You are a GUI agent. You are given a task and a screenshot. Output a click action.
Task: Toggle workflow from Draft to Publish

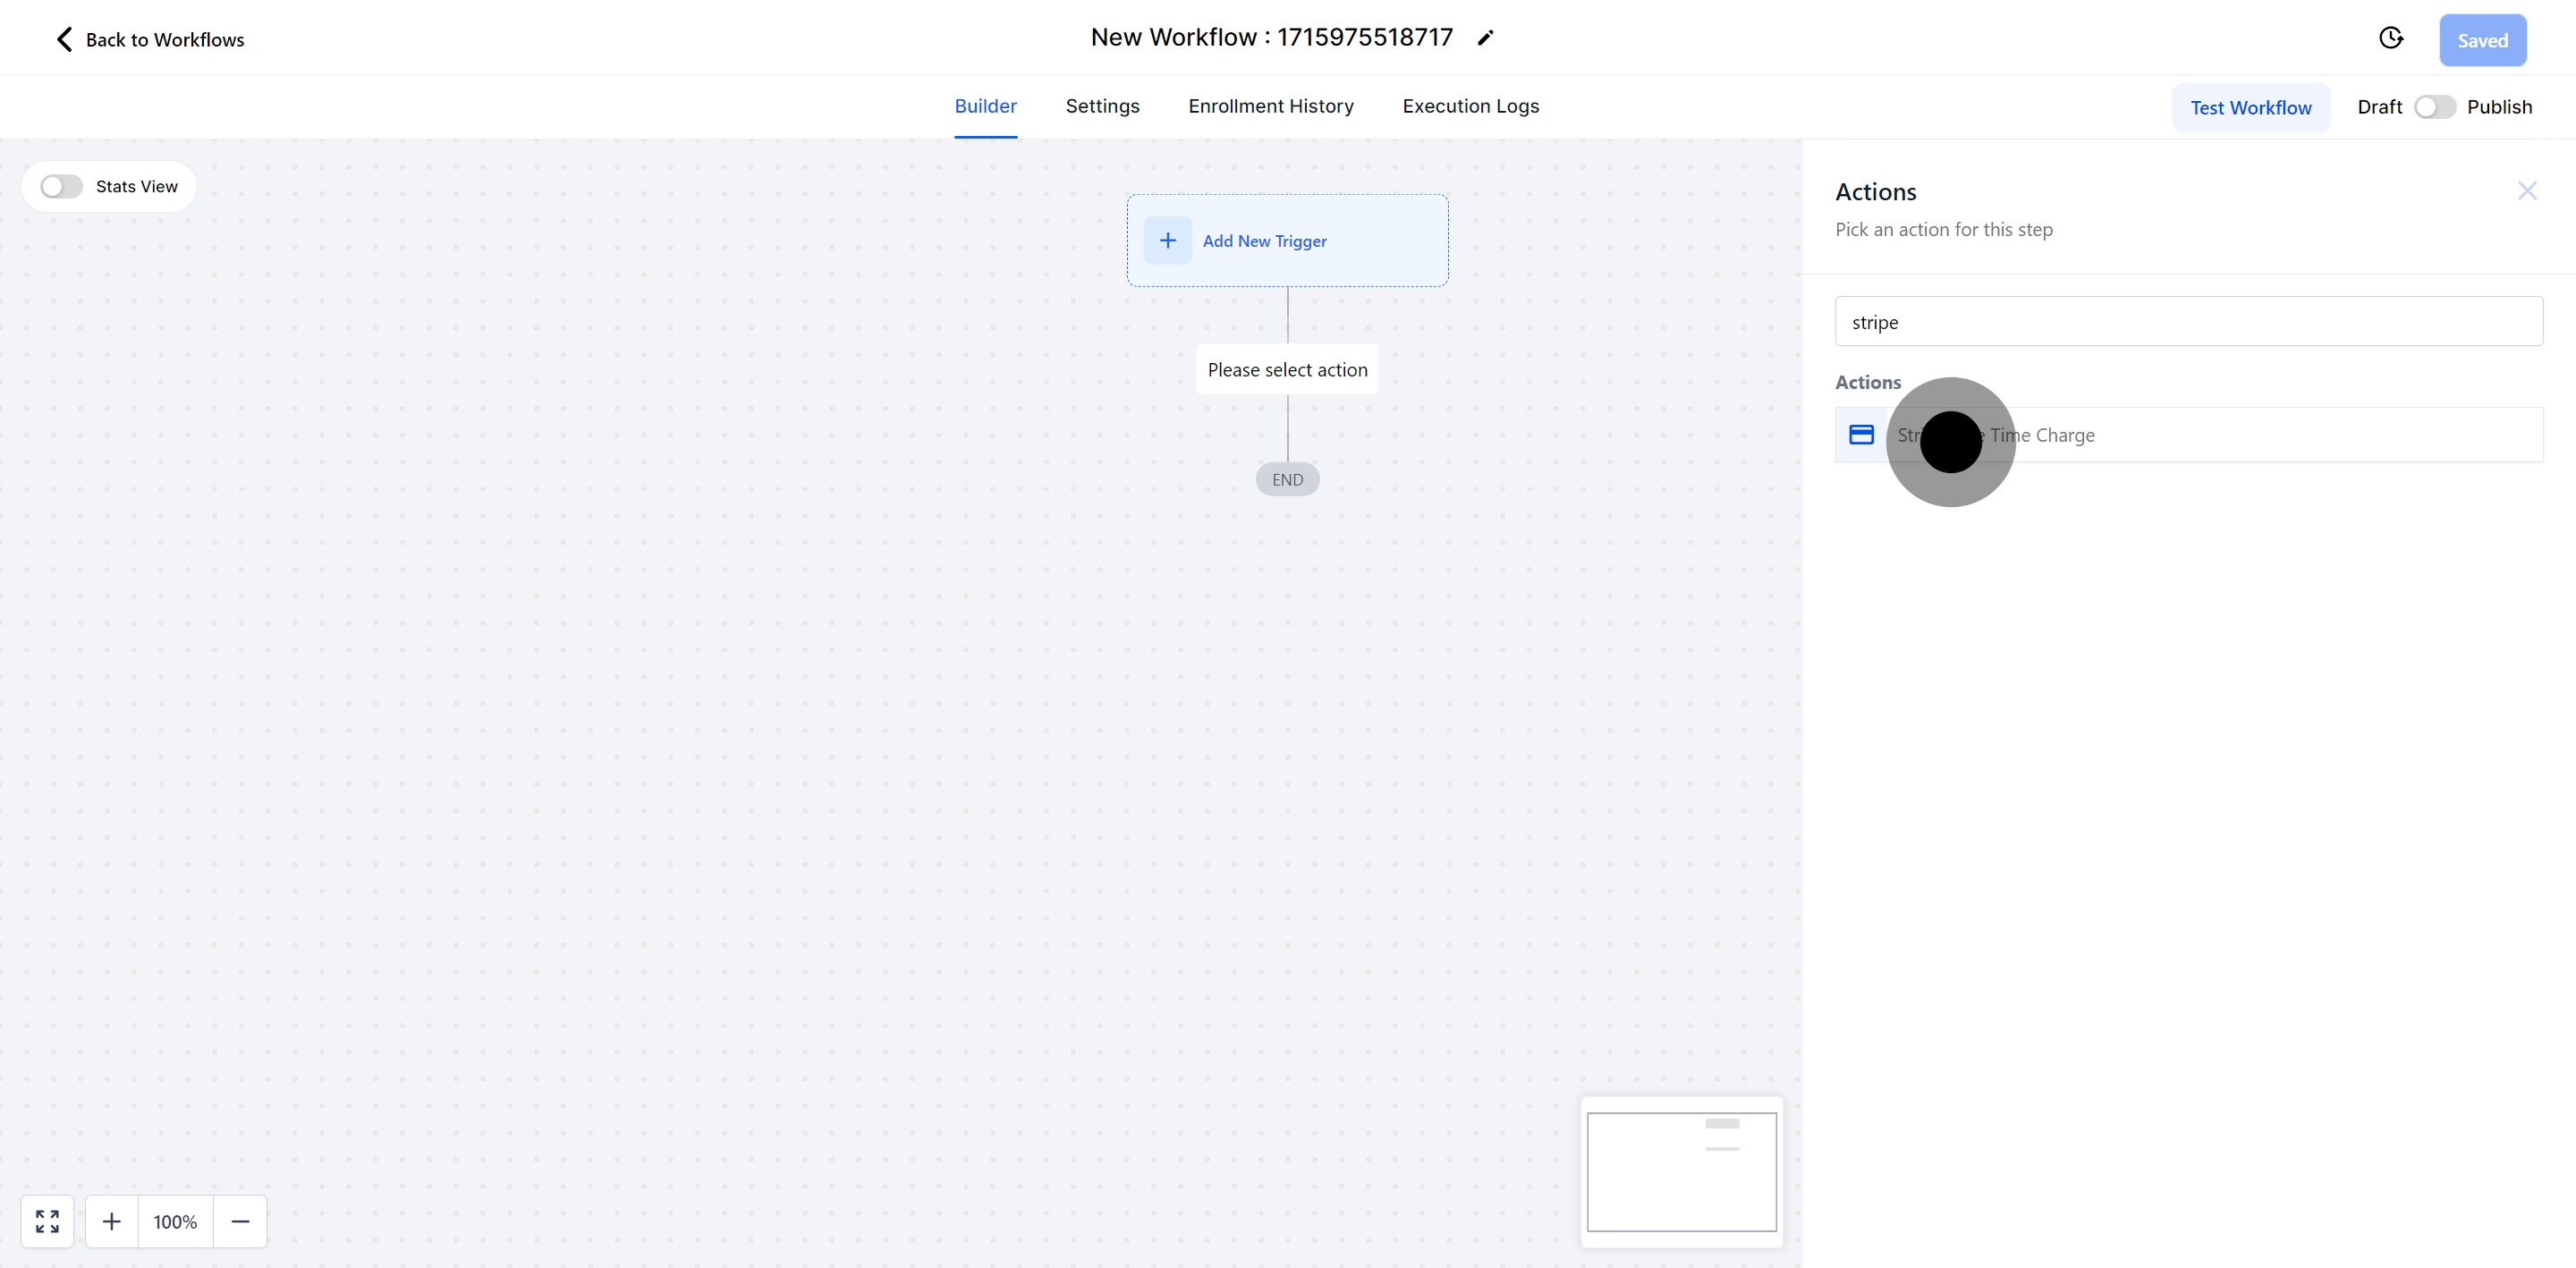click(2434, 107)
